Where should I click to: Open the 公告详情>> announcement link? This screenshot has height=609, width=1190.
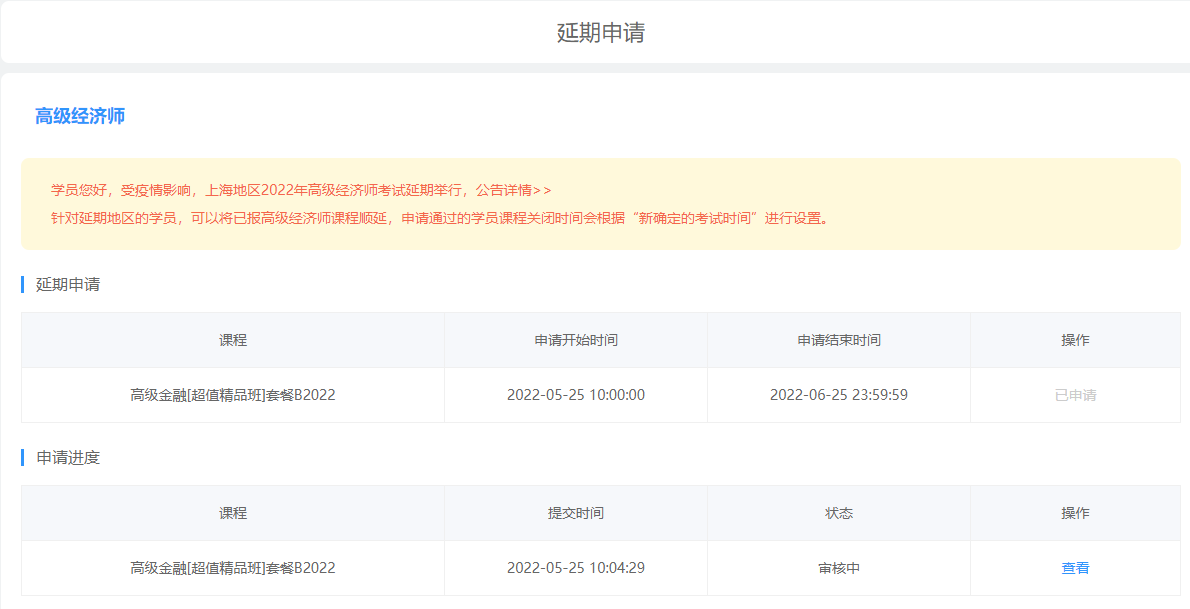click(x=513, y=190)
